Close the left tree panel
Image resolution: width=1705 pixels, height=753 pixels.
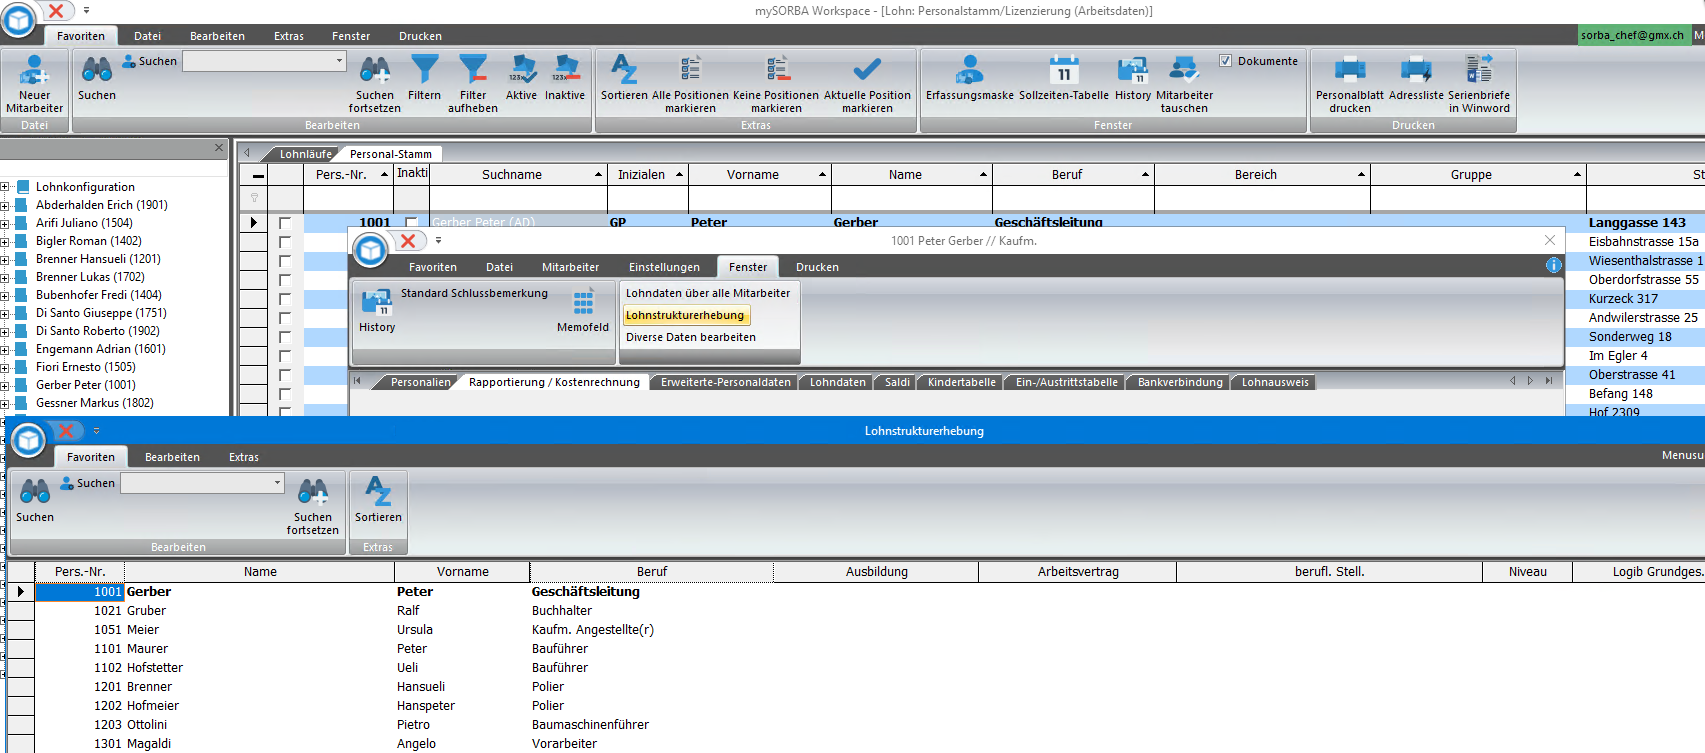pos(219,148)
